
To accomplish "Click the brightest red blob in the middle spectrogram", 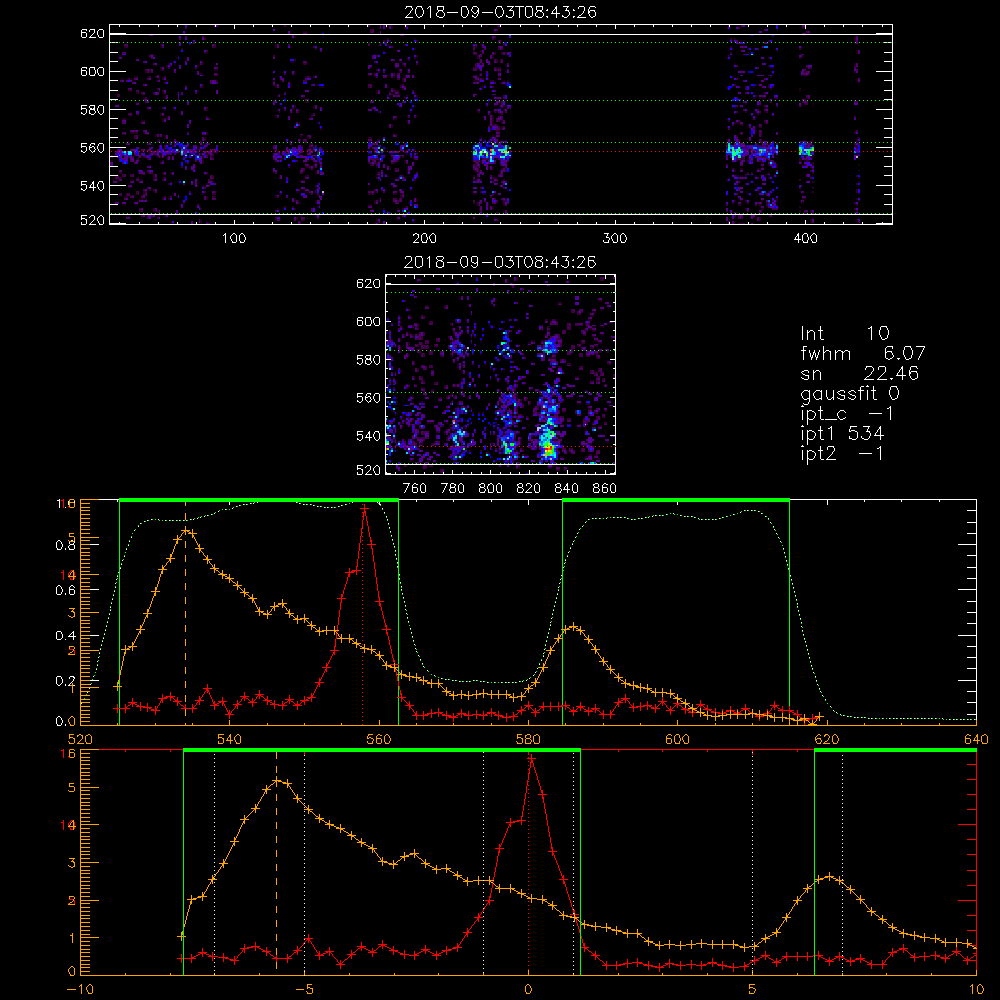I will (x=547, y=450).
